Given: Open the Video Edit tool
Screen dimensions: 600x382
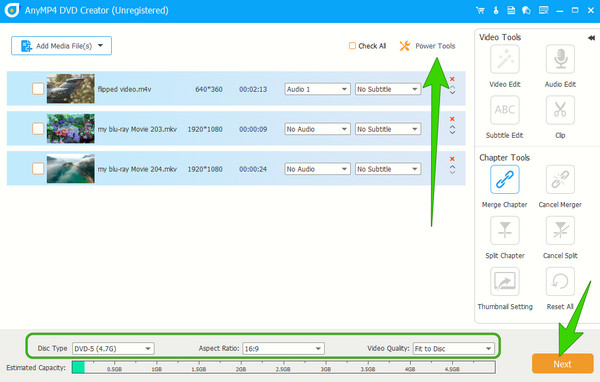Looking at the screenshot, I should click(x=505, y=59).
